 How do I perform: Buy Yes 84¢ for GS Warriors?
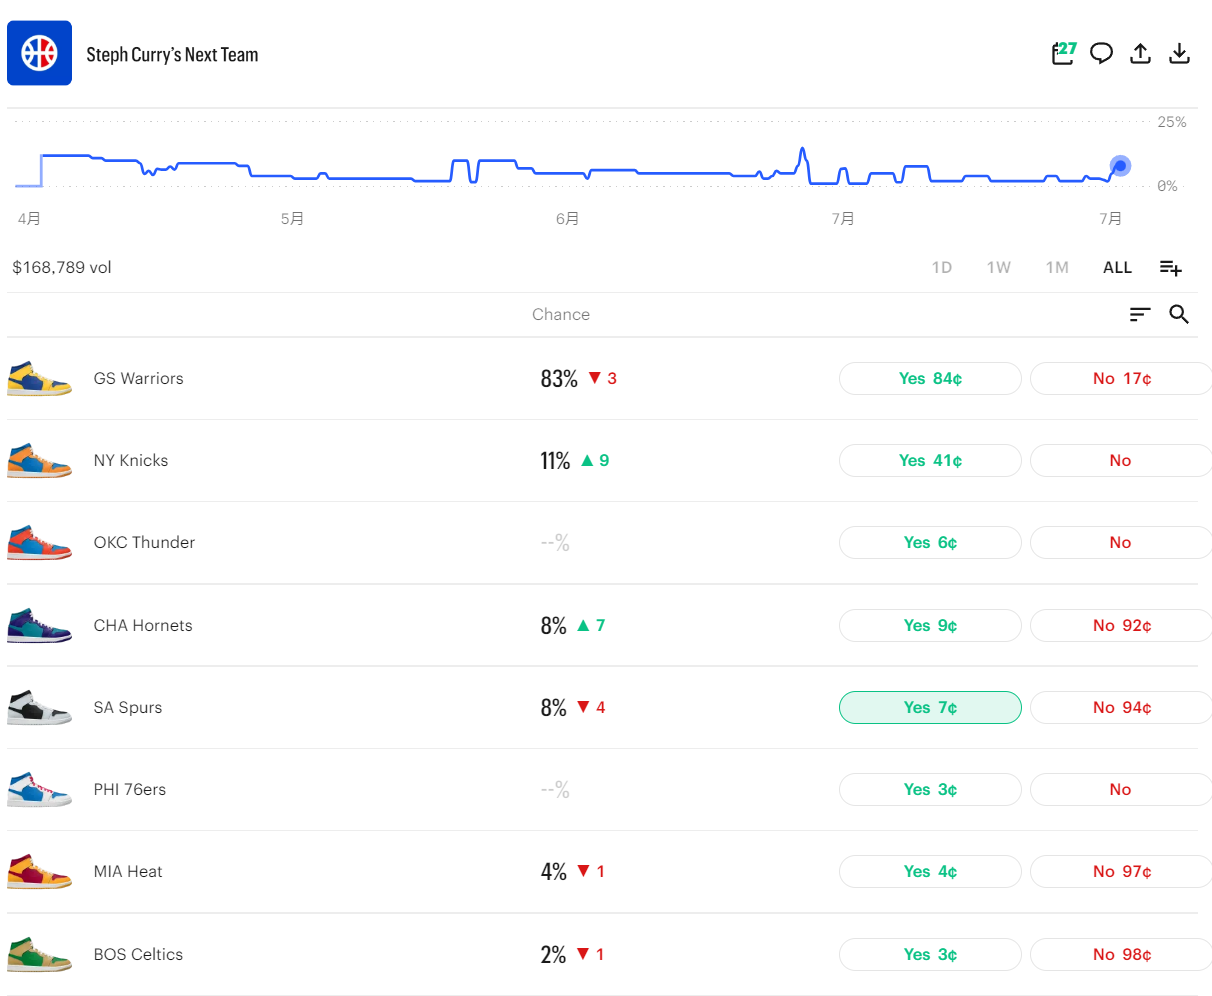pyautogui.click(x=930, y=379)
